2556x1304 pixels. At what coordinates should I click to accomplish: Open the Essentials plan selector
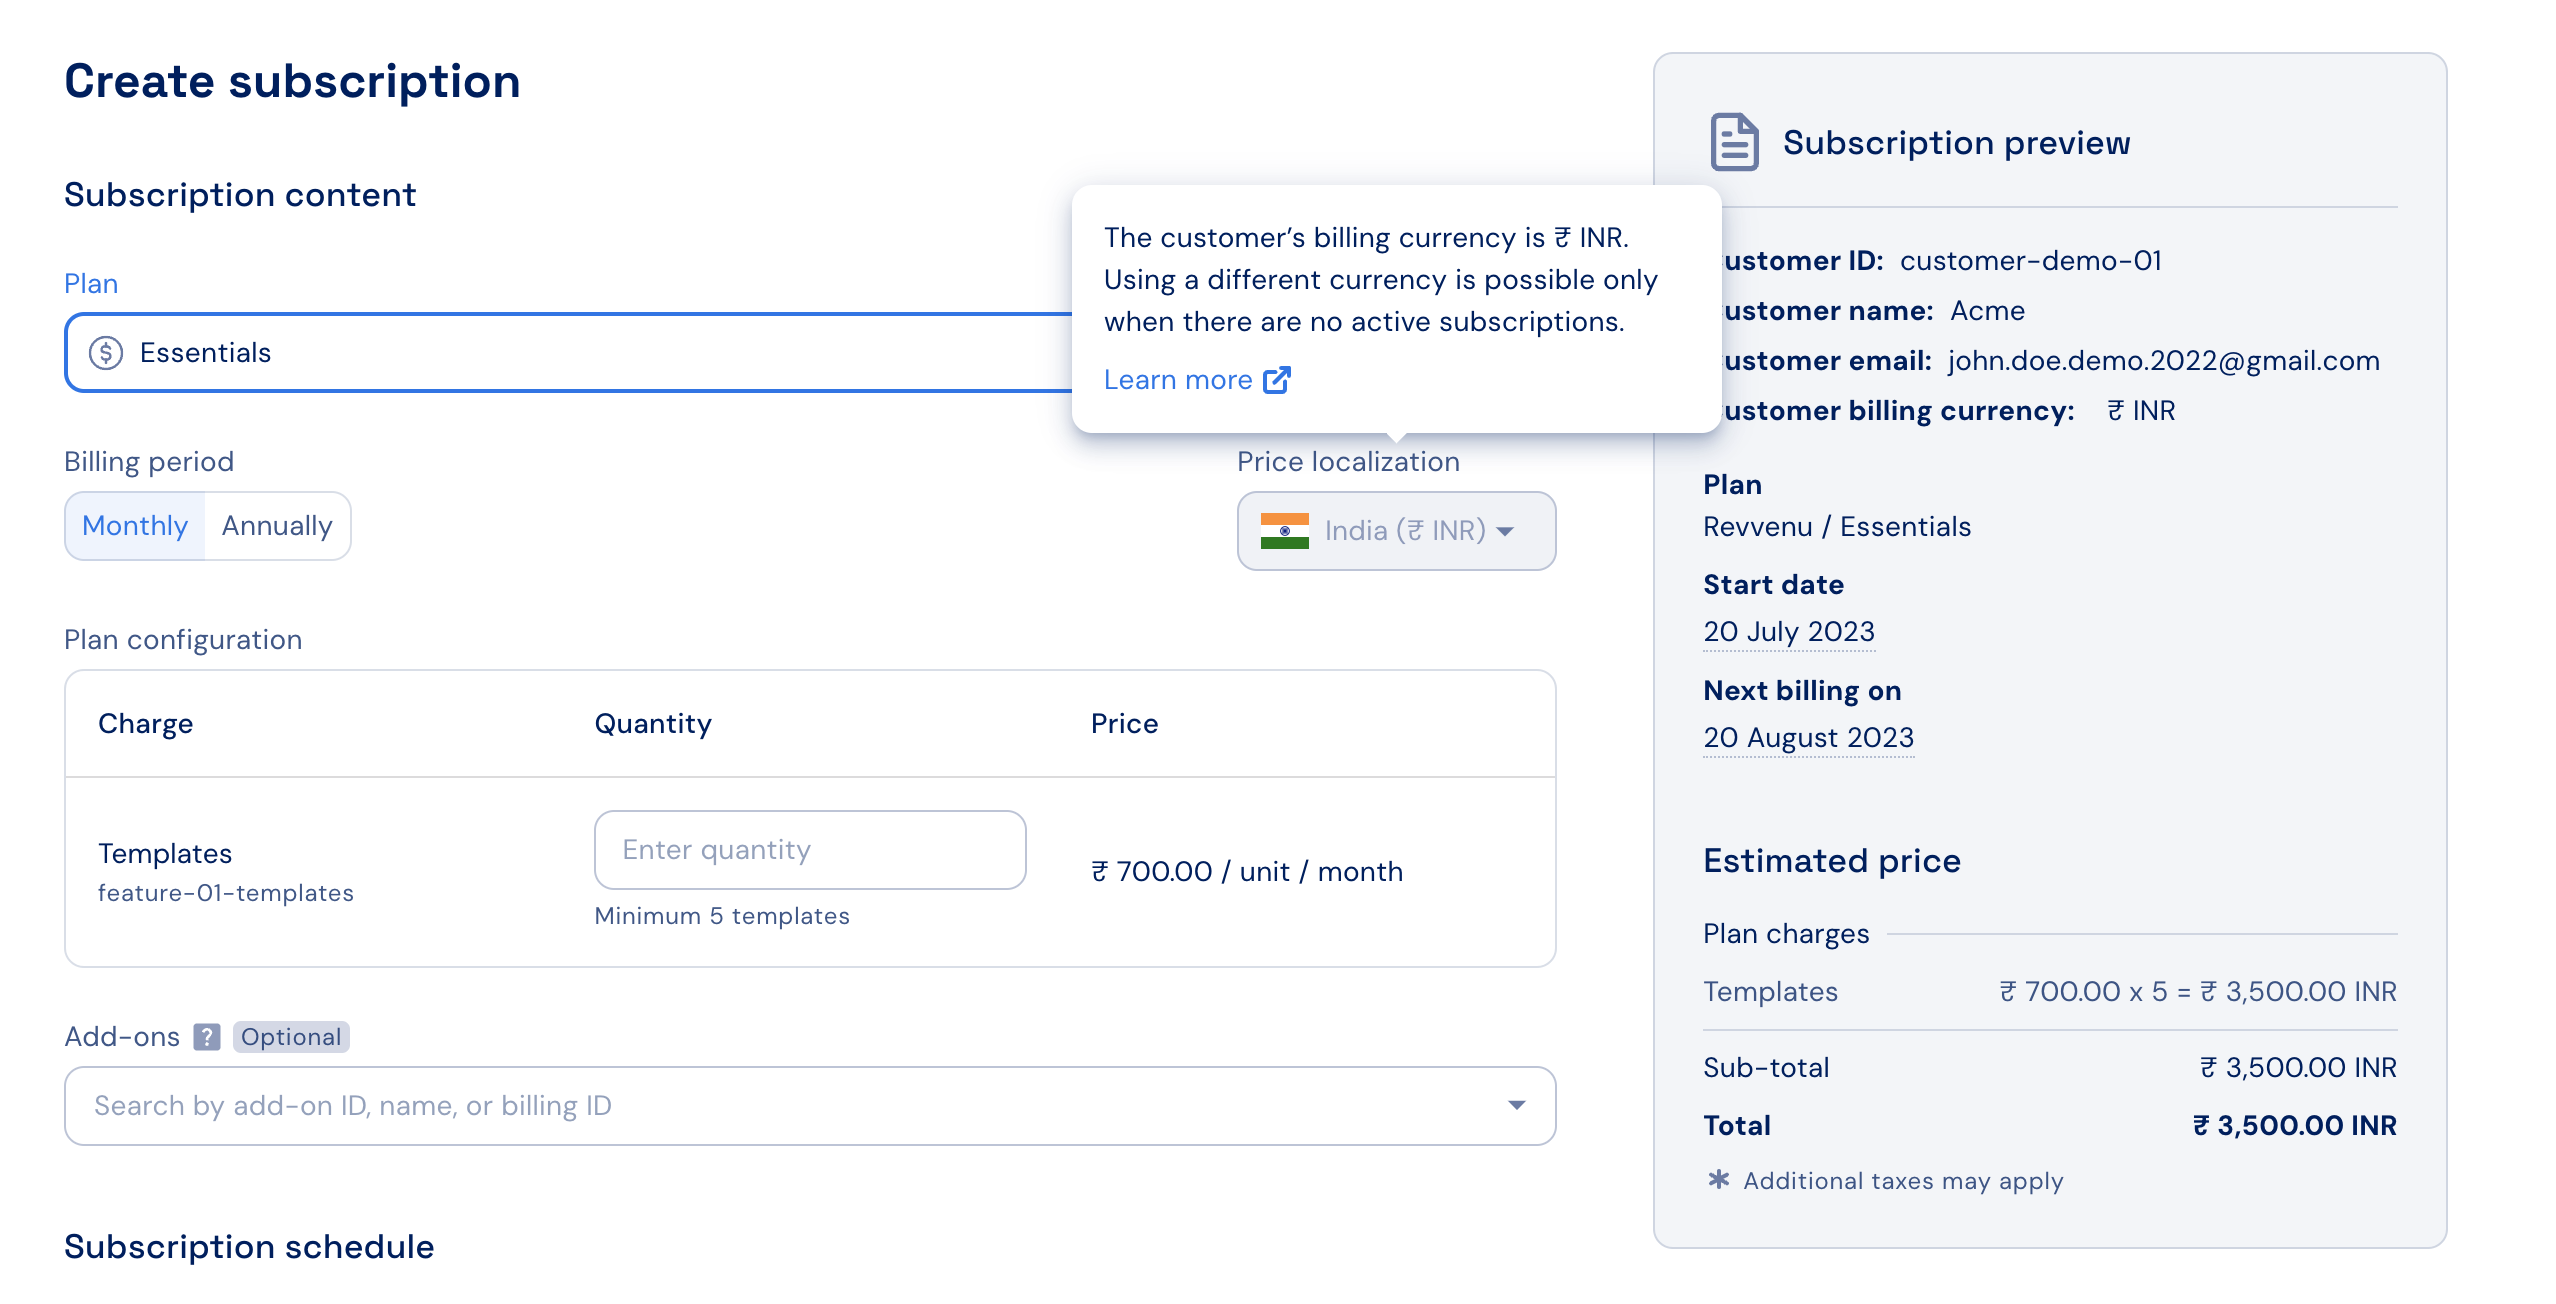tap(570, 353)
